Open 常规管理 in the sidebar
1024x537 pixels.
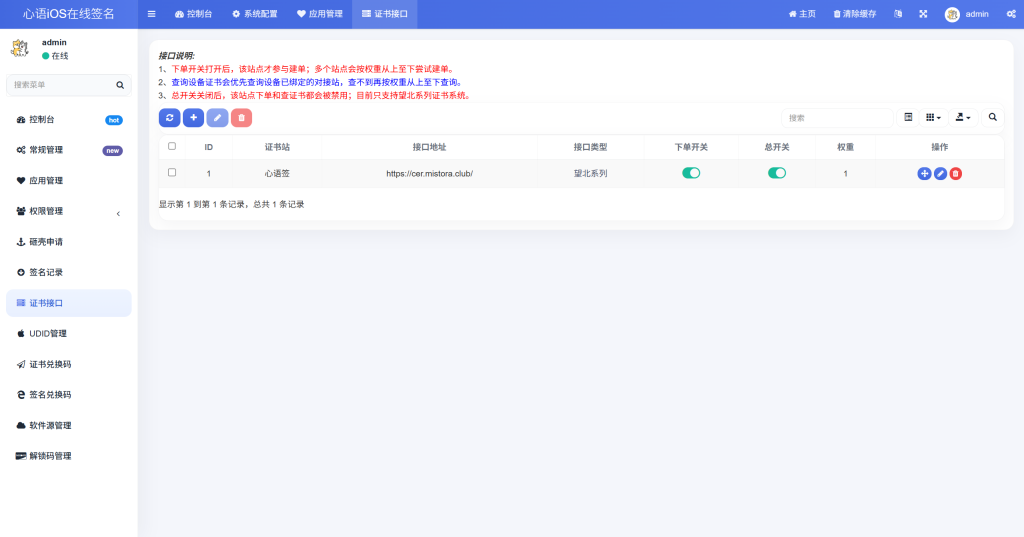69,150
